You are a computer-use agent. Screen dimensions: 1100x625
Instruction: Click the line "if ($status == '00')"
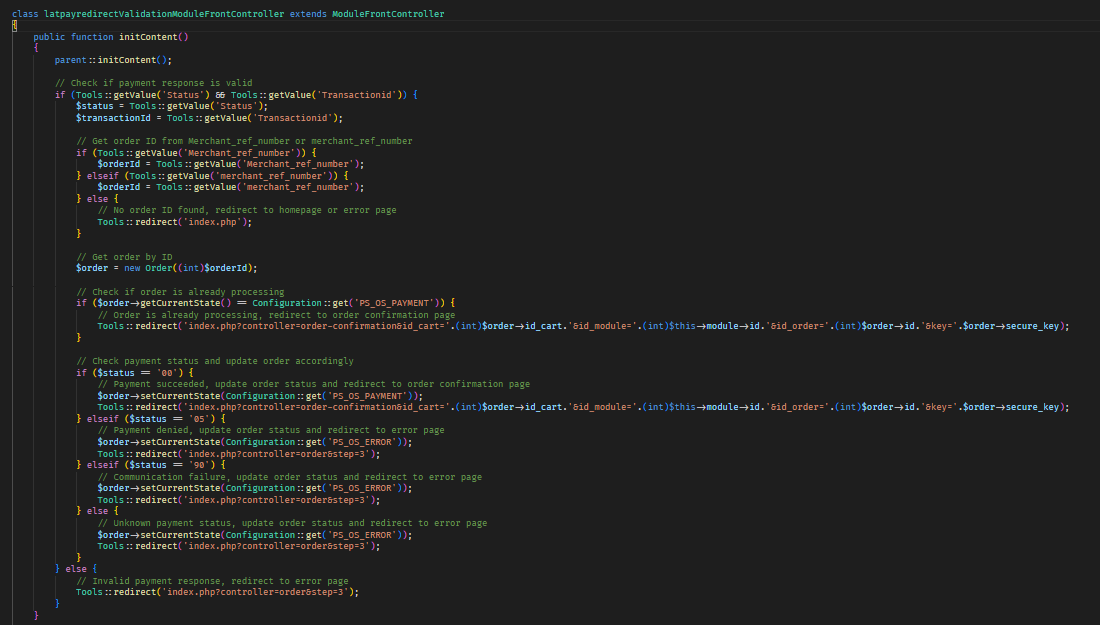(135, 373)
